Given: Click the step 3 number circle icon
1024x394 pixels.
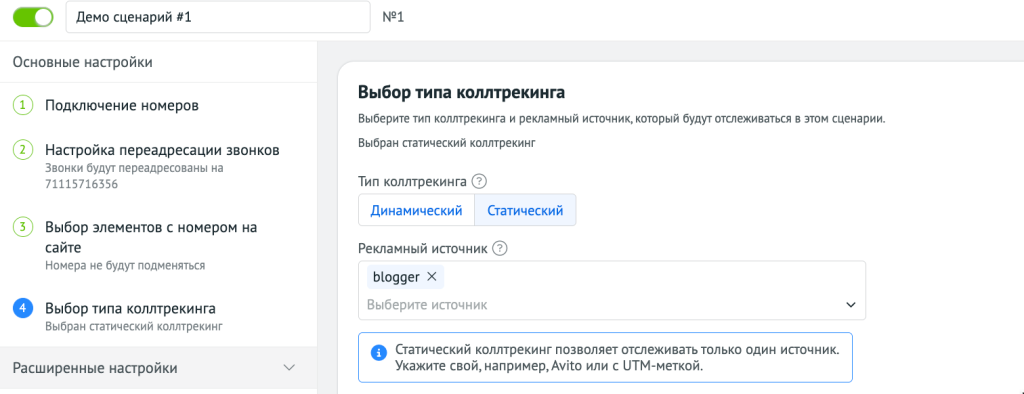Looking at the screenshot, I should [23, 228].
